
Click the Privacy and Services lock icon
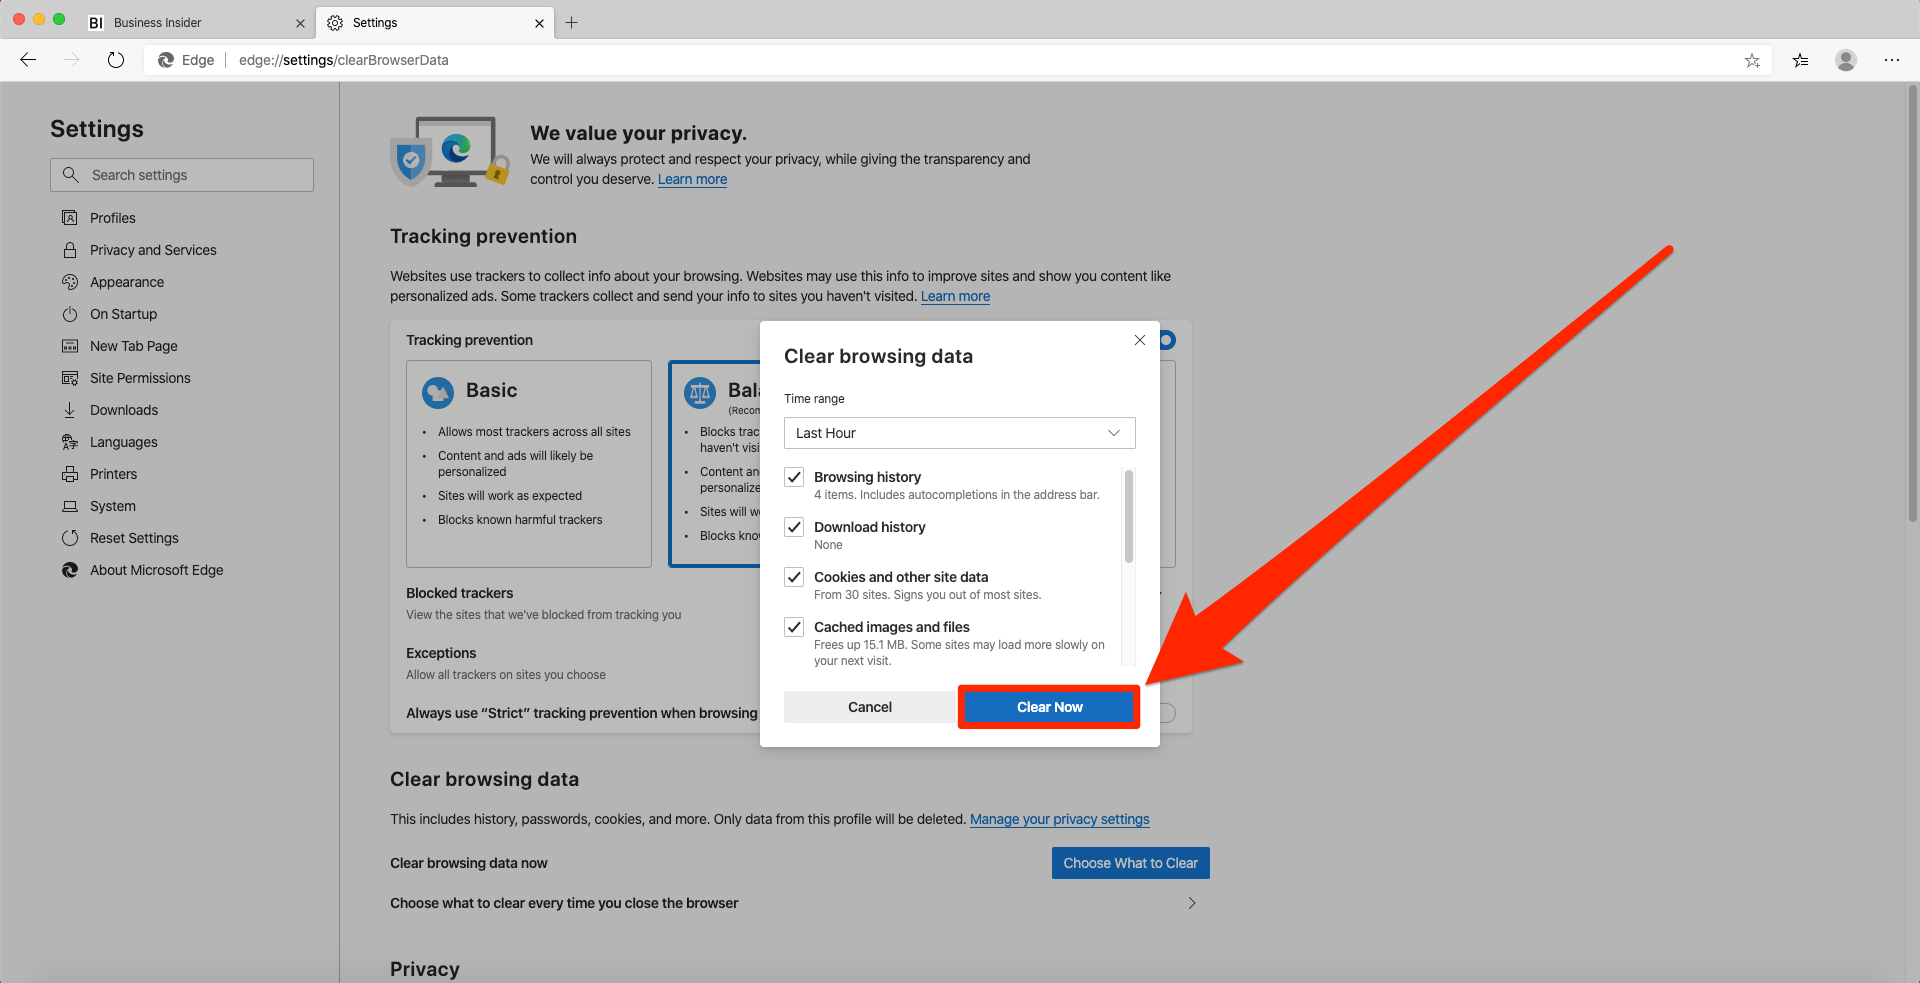[x=70, y=250]
